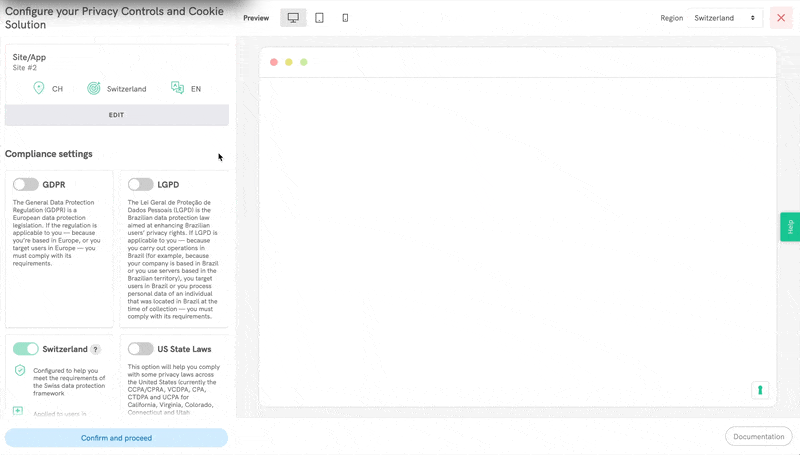Turn on the LGPD switch
The width and height of the screenshot is (800, 455).
tap(141, 184)
